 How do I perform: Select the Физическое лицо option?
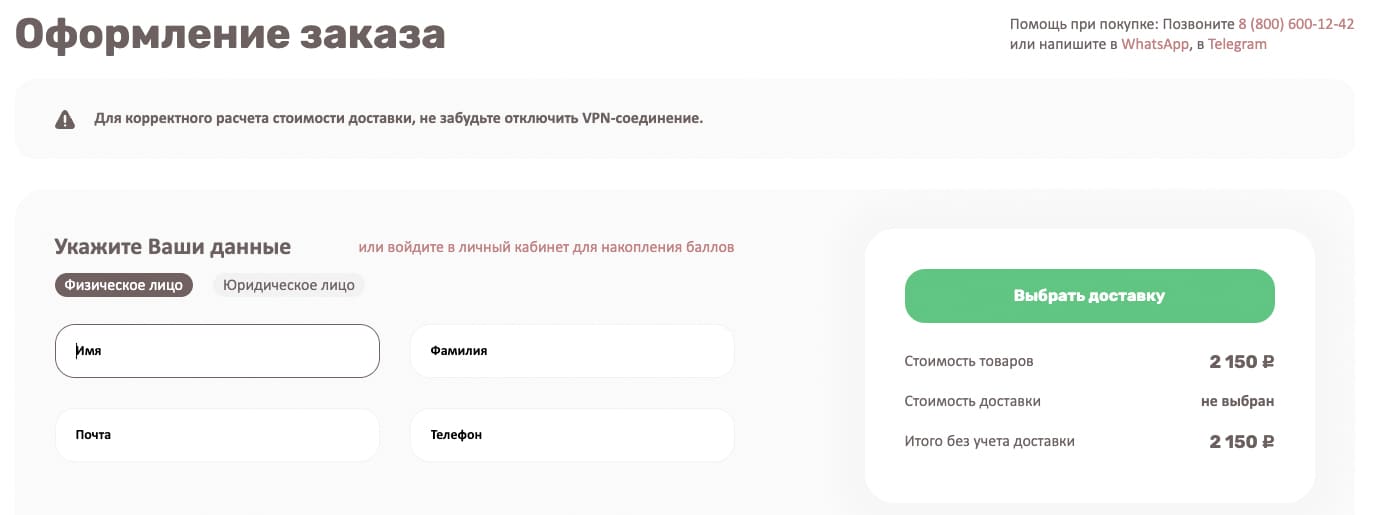124,285
